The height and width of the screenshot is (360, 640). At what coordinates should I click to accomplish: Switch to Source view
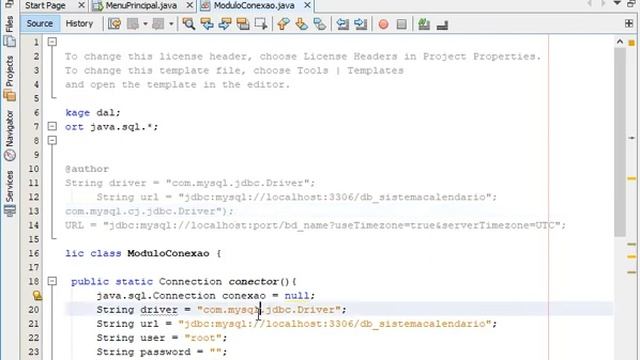(40, 24)
